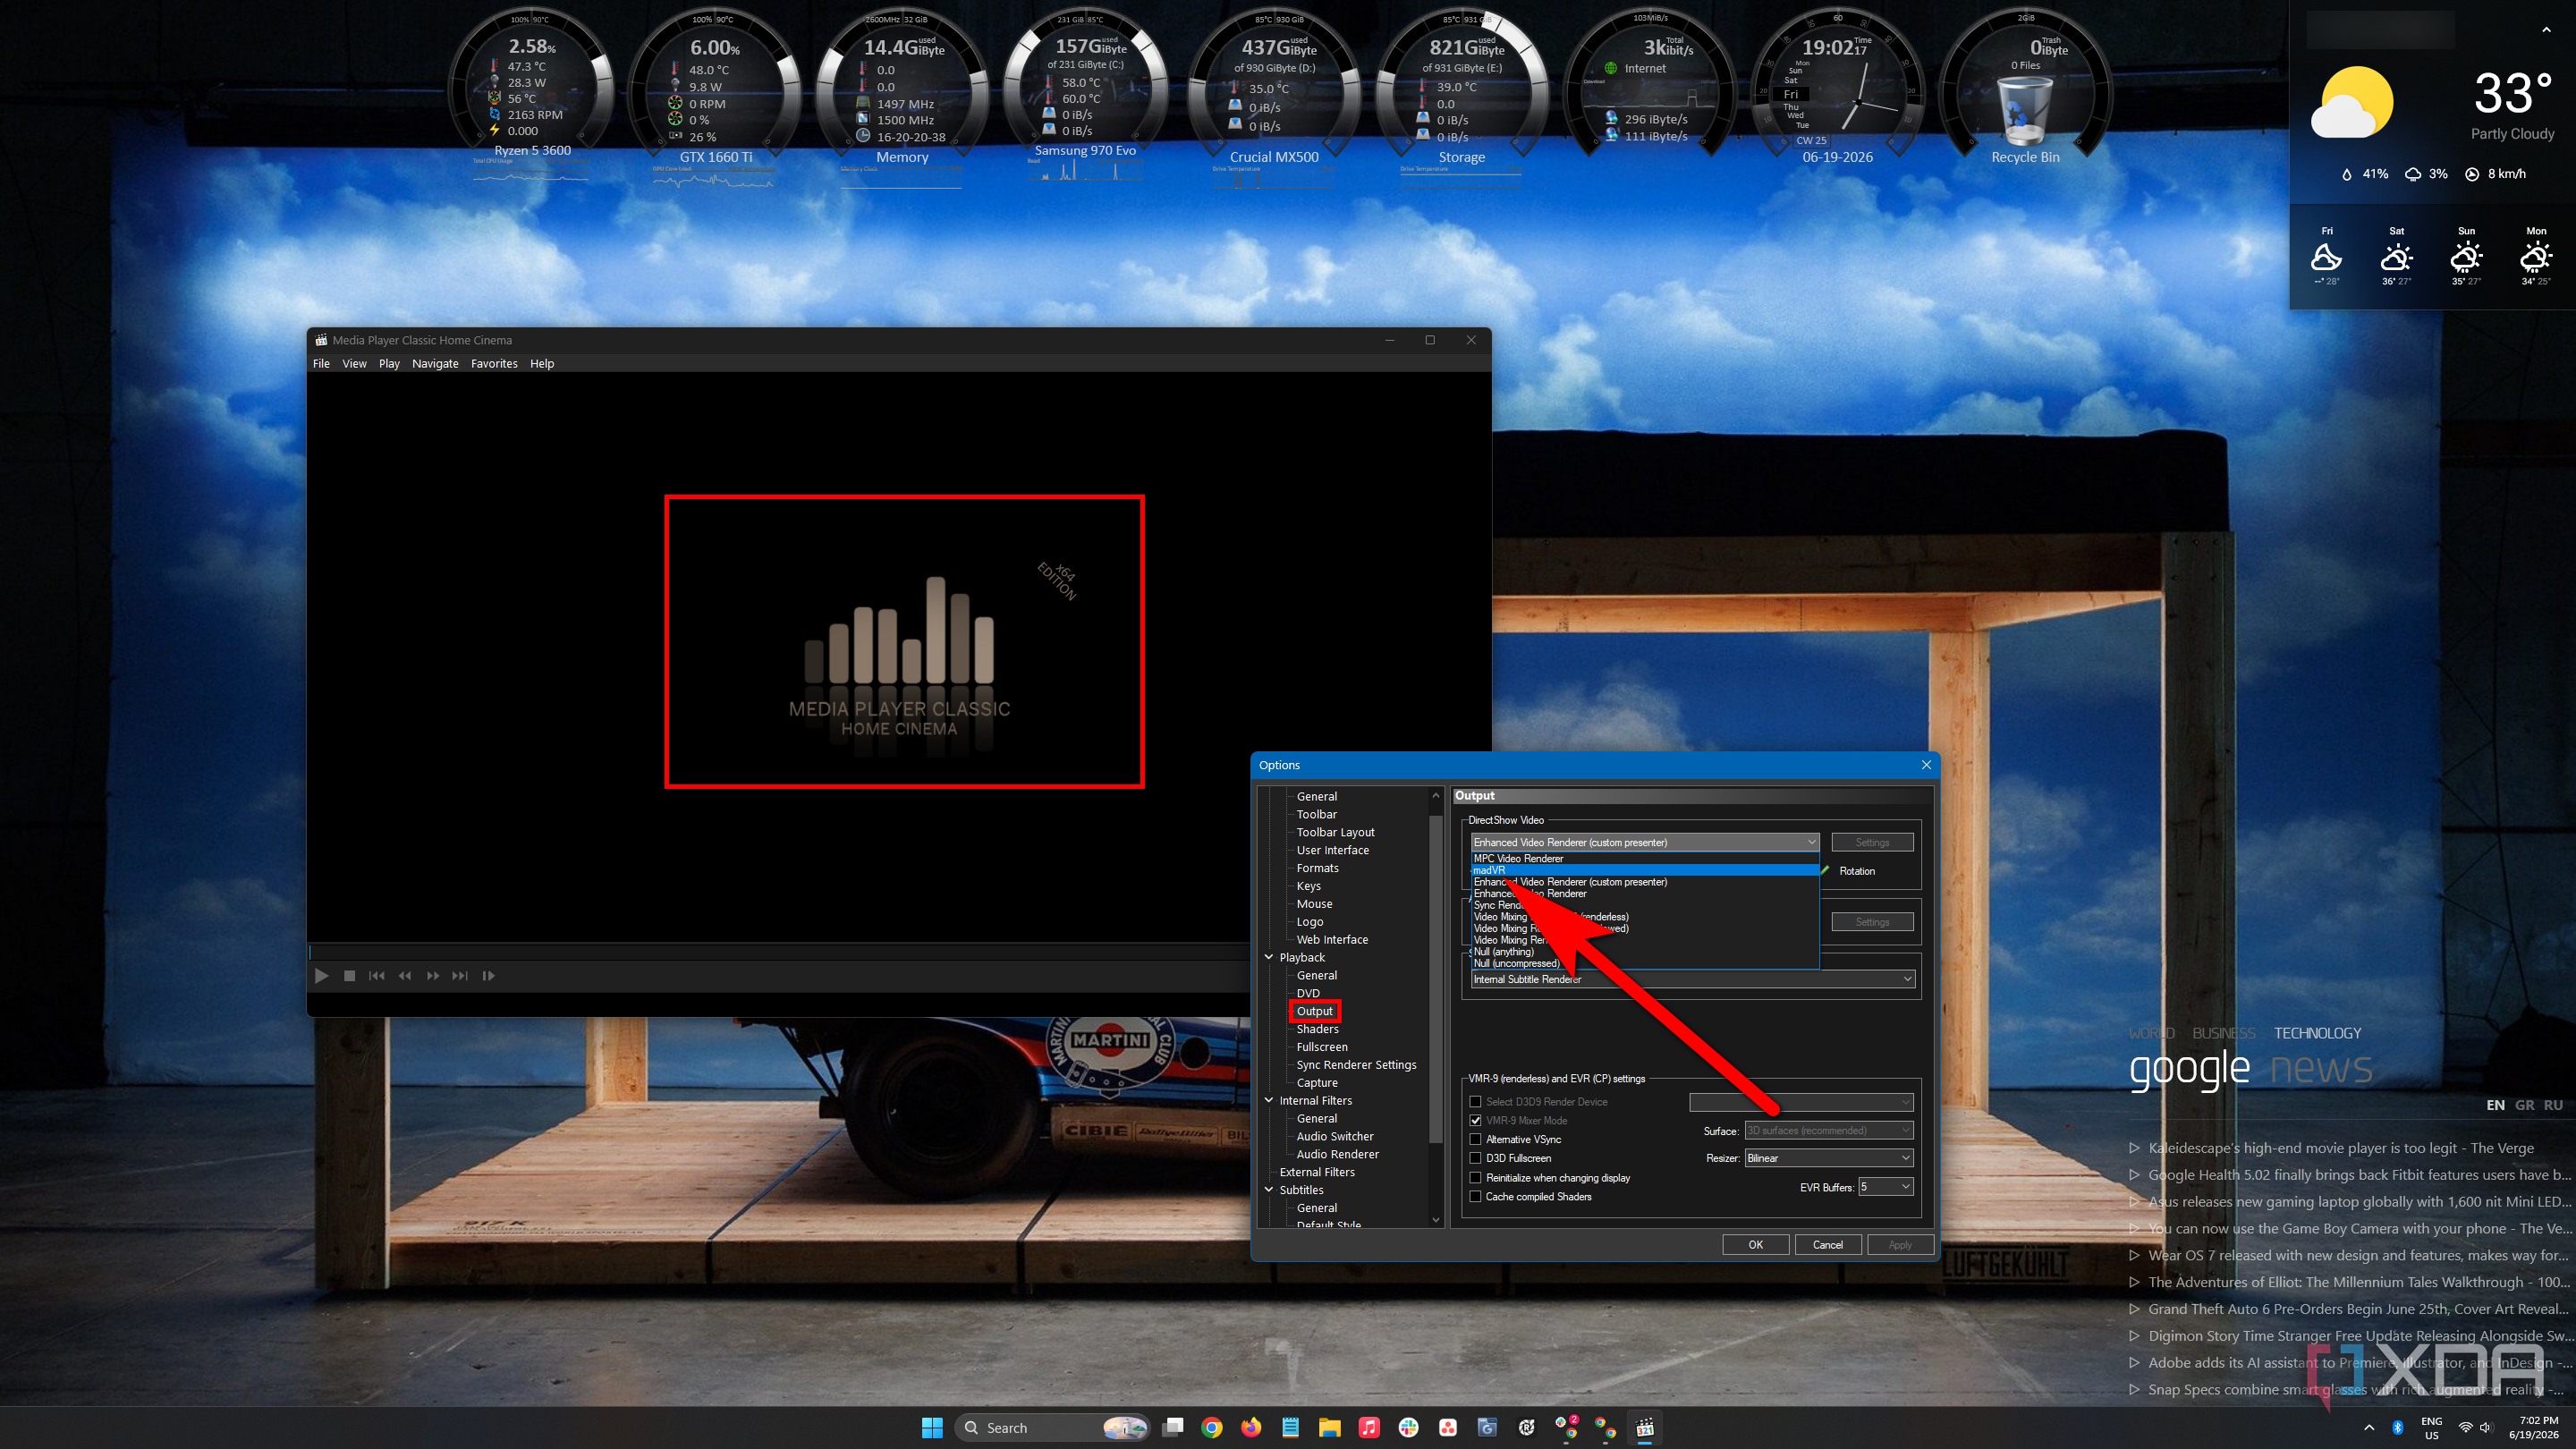Viewport: 2576px width, 1449px height.
Task: Click the Skip Forward (next) playback icon
Action: (460, 976)
